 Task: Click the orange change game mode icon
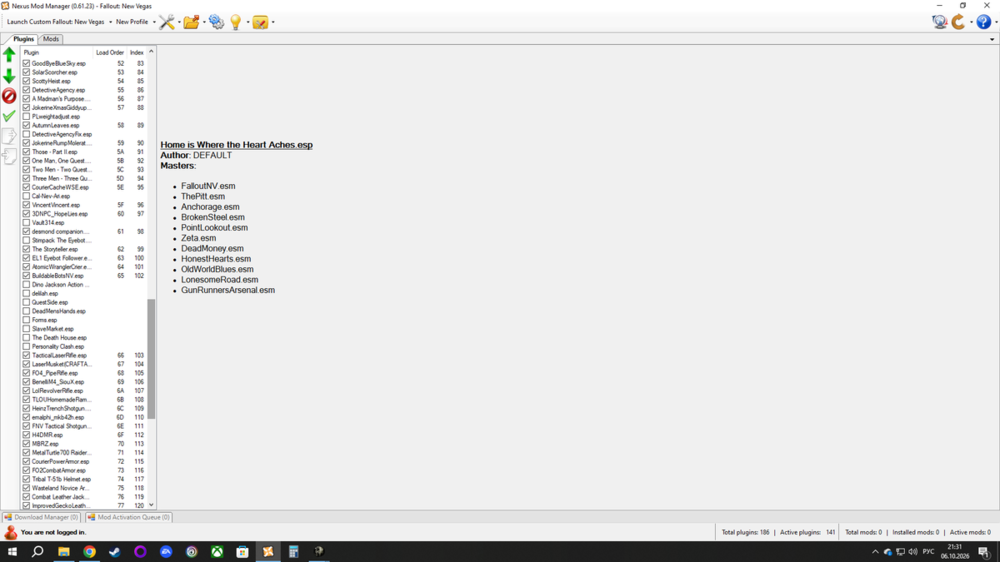click(x=959, y=22)
